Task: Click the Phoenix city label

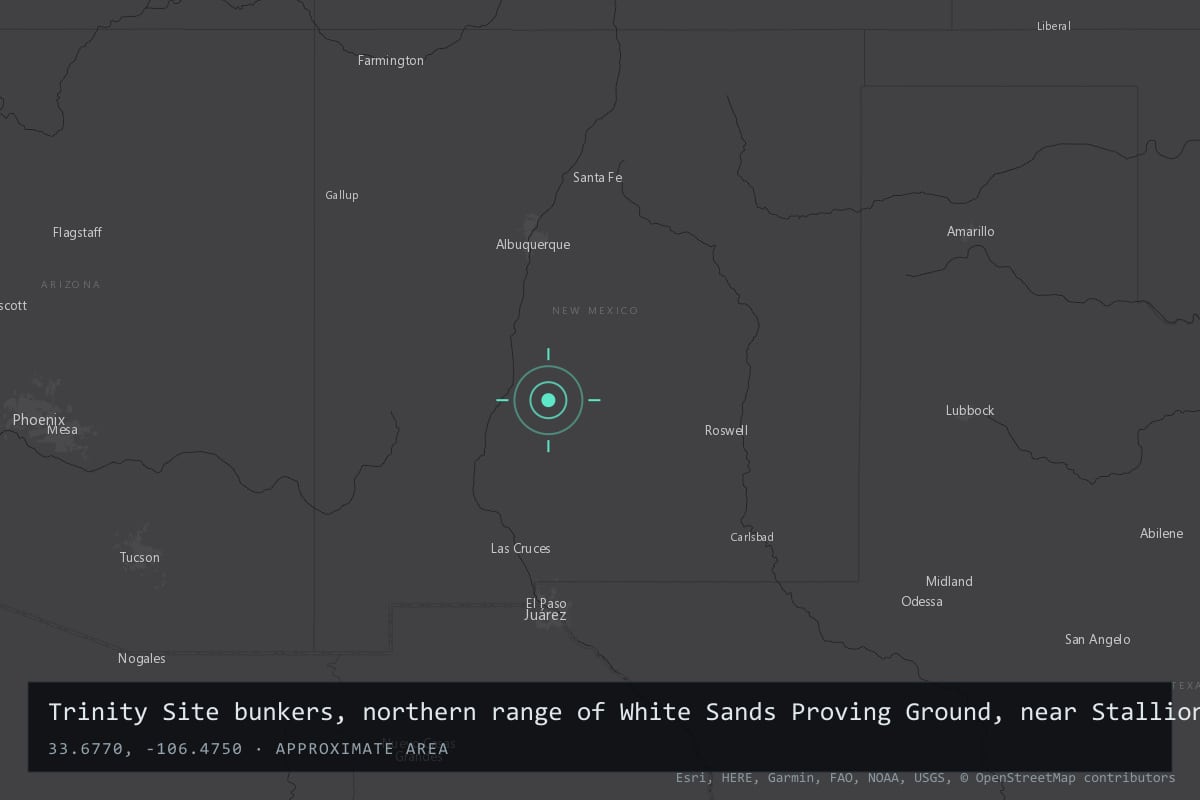Action: (39, 420)
